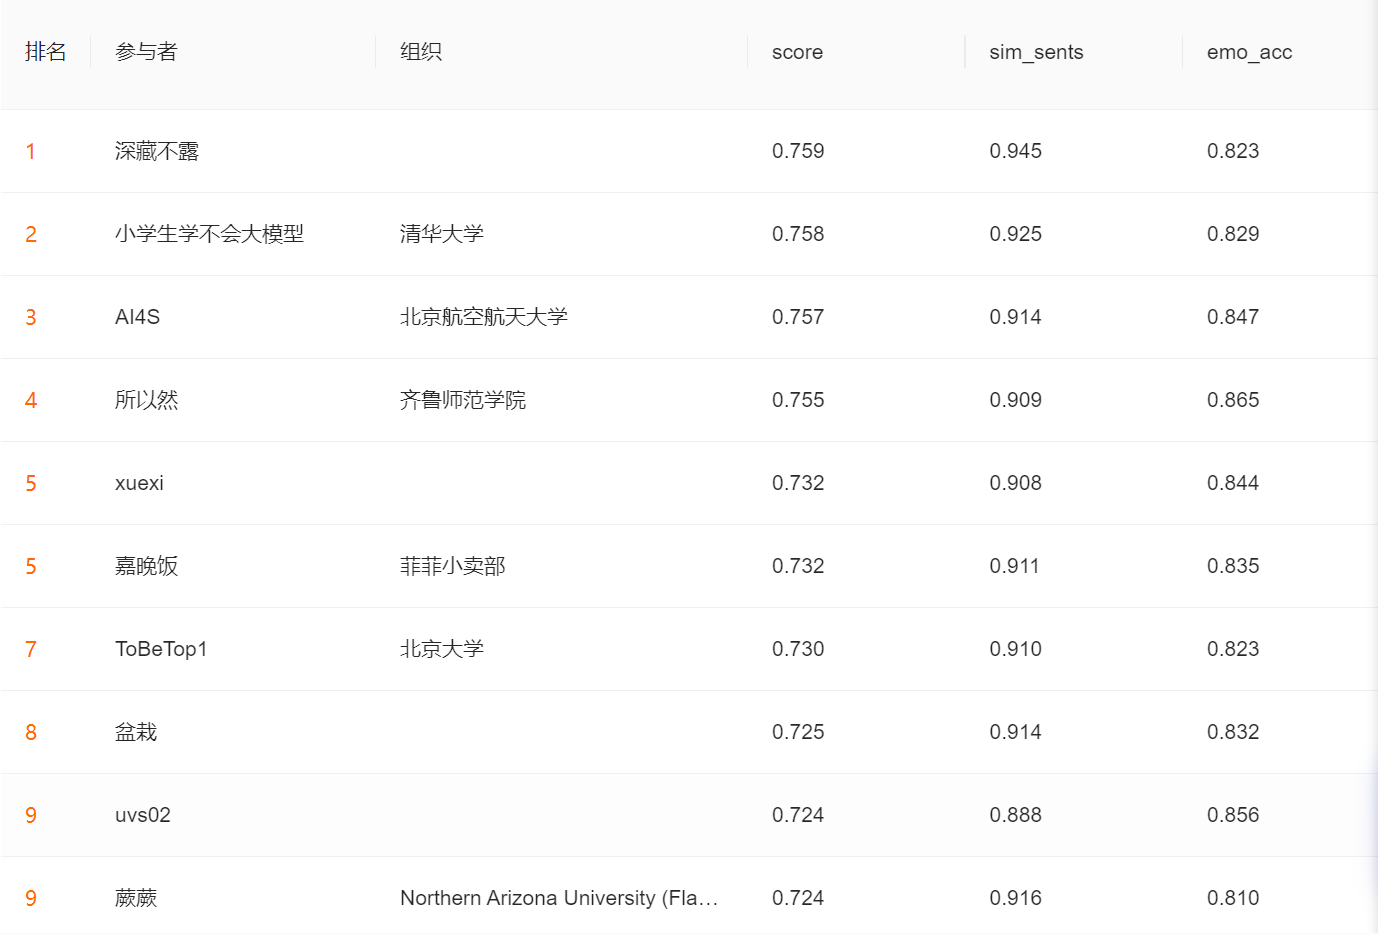Click the 组织 column header

point(421,52)
